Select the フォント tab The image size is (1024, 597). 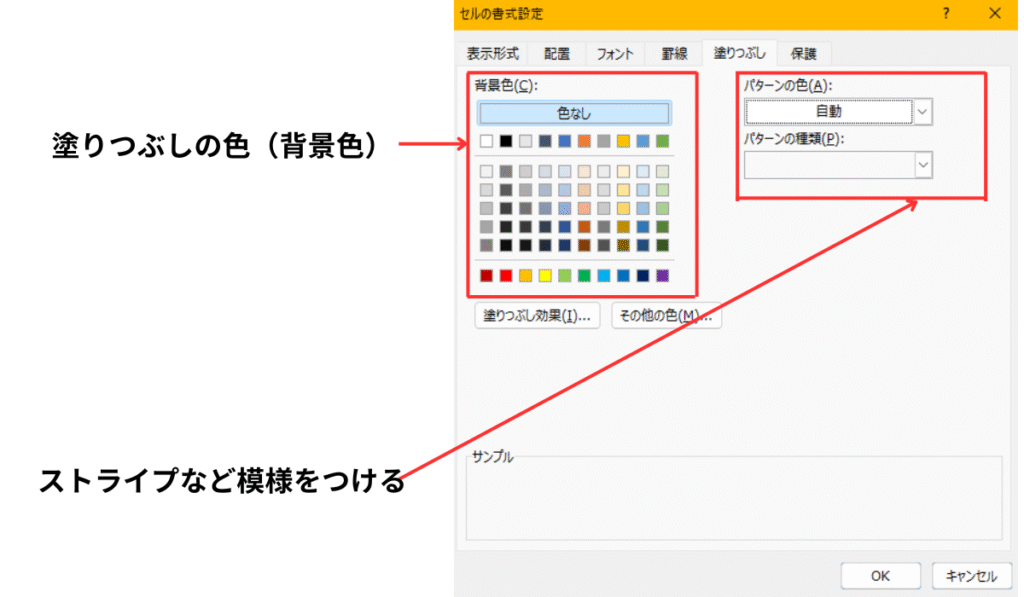615,54
